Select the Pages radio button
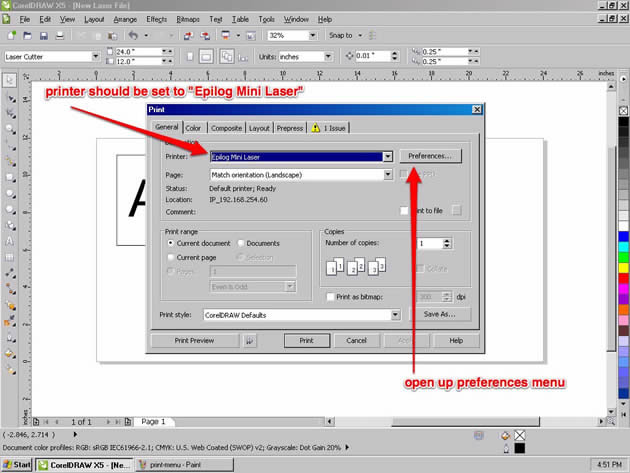Image resolution: width=630 pixels, height=473 pixels. point(171,272)
